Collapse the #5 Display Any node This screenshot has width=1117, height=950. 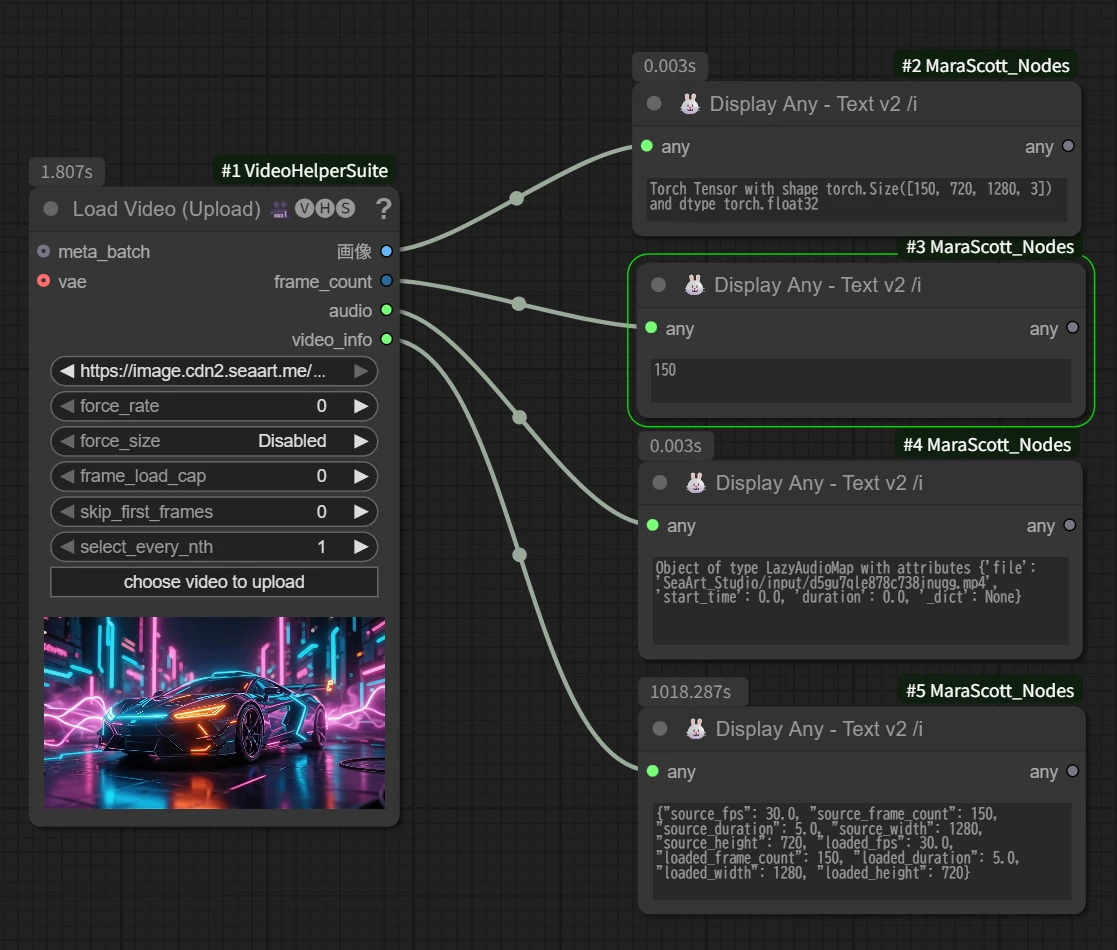660,729
